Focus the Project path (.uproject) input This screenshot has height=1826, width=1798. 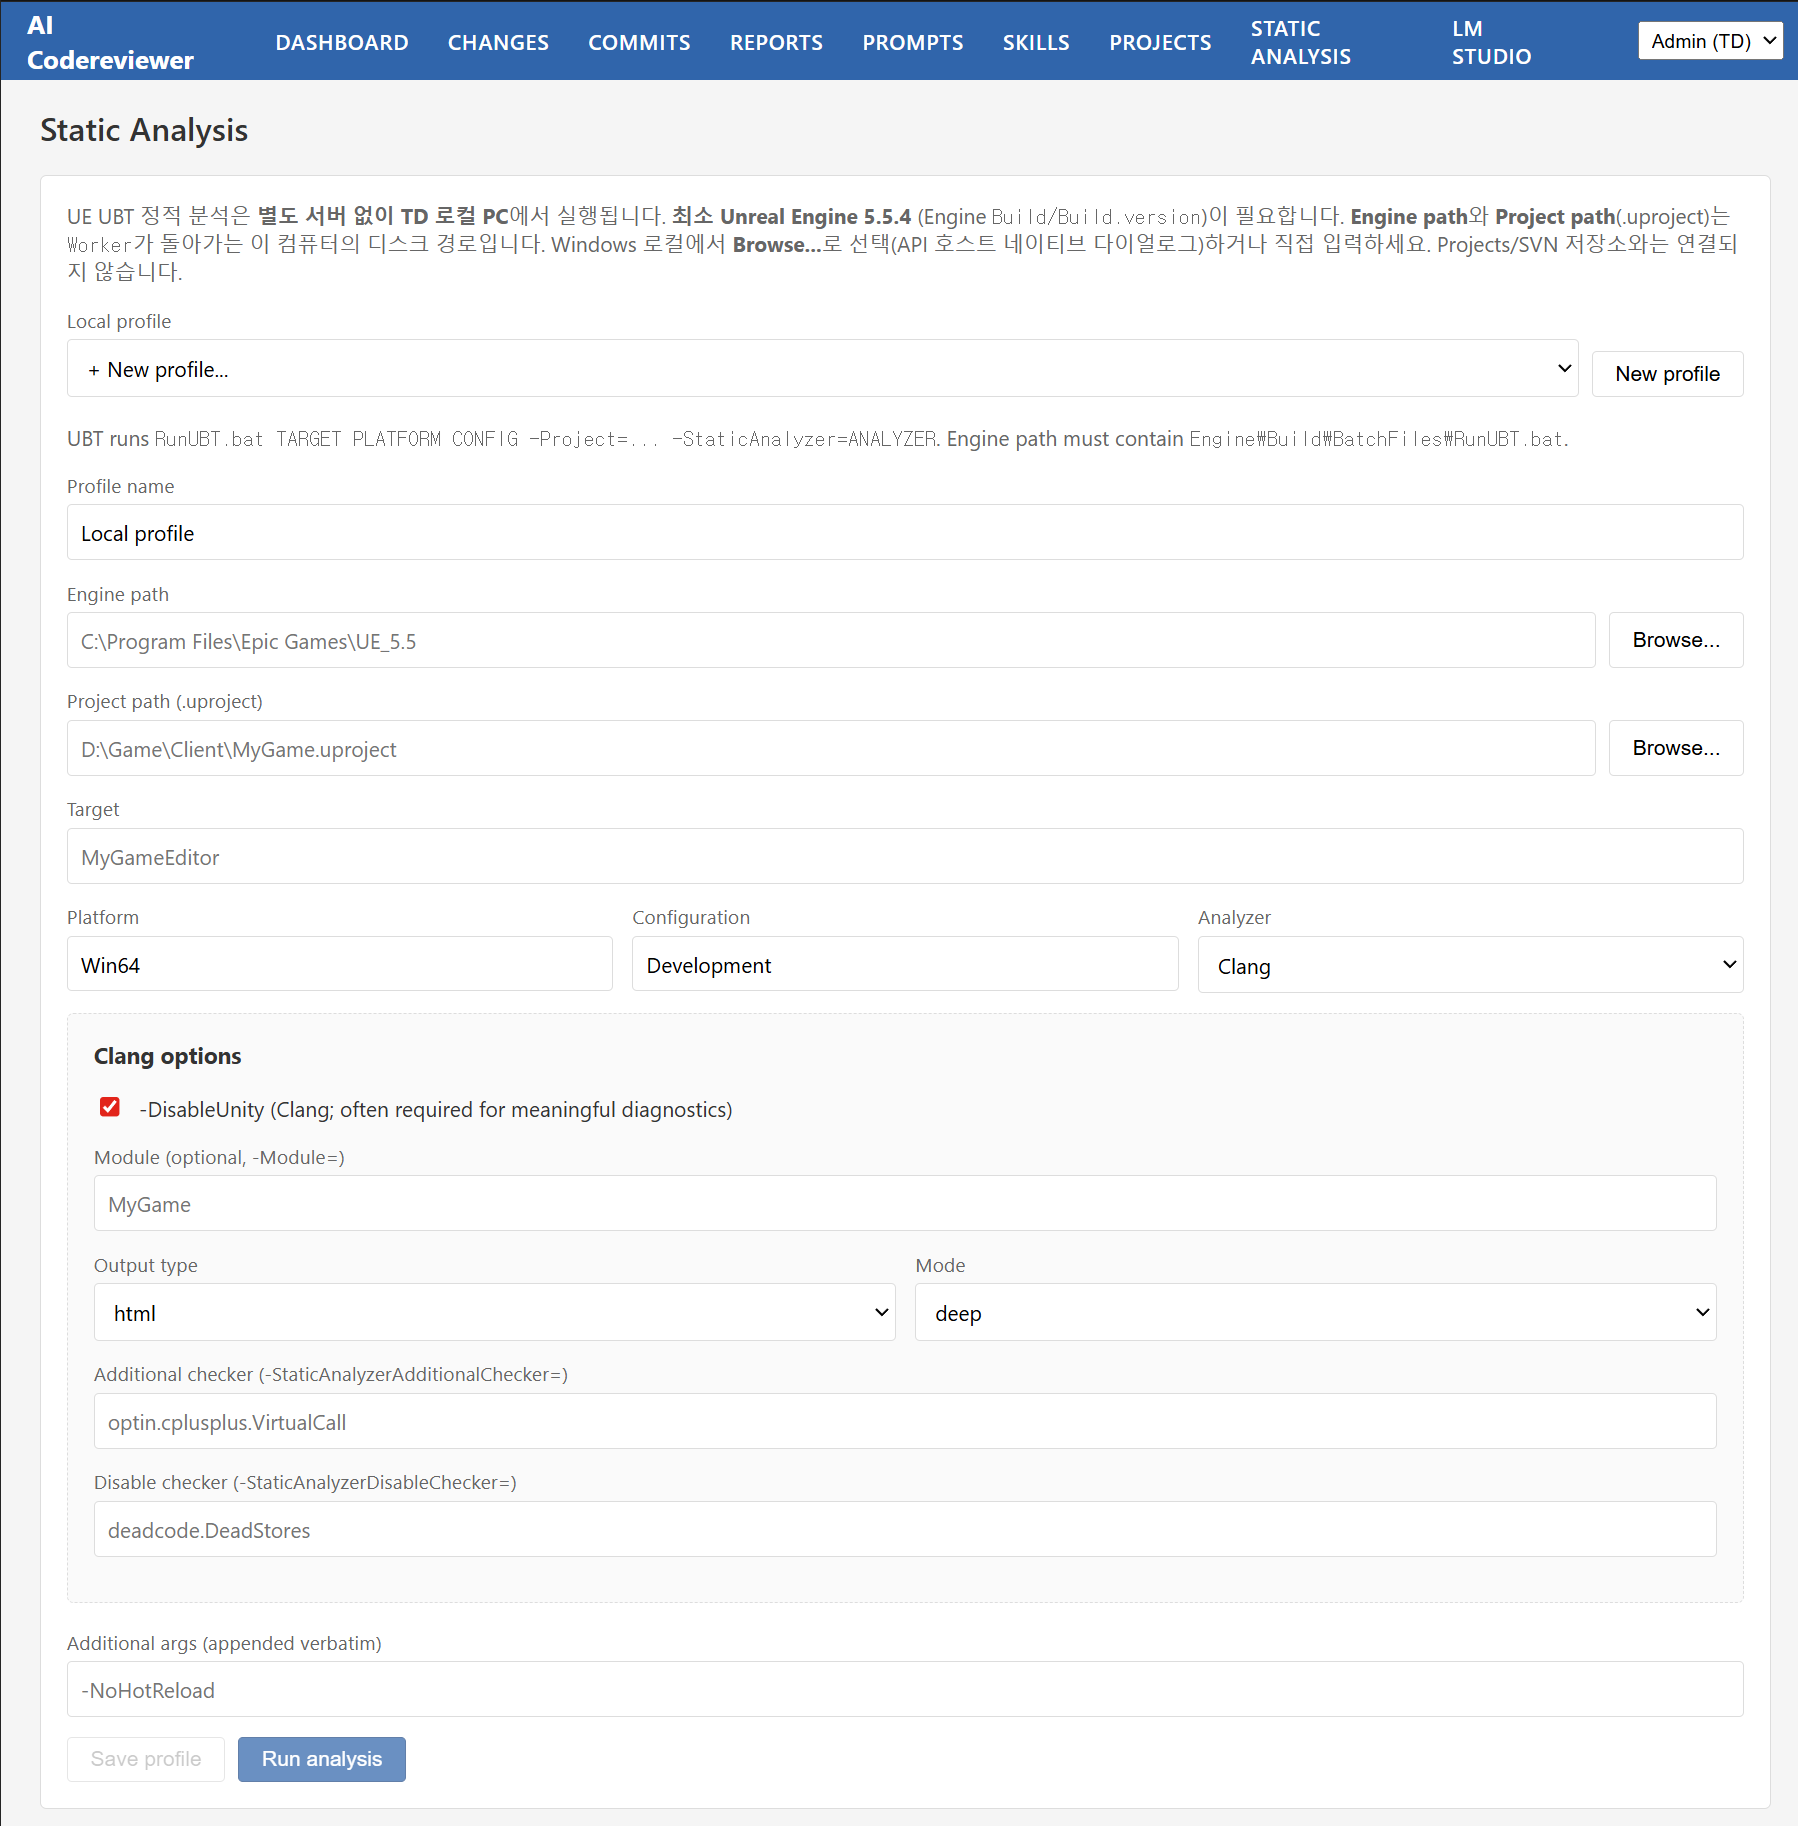click(x=831, y=749)
